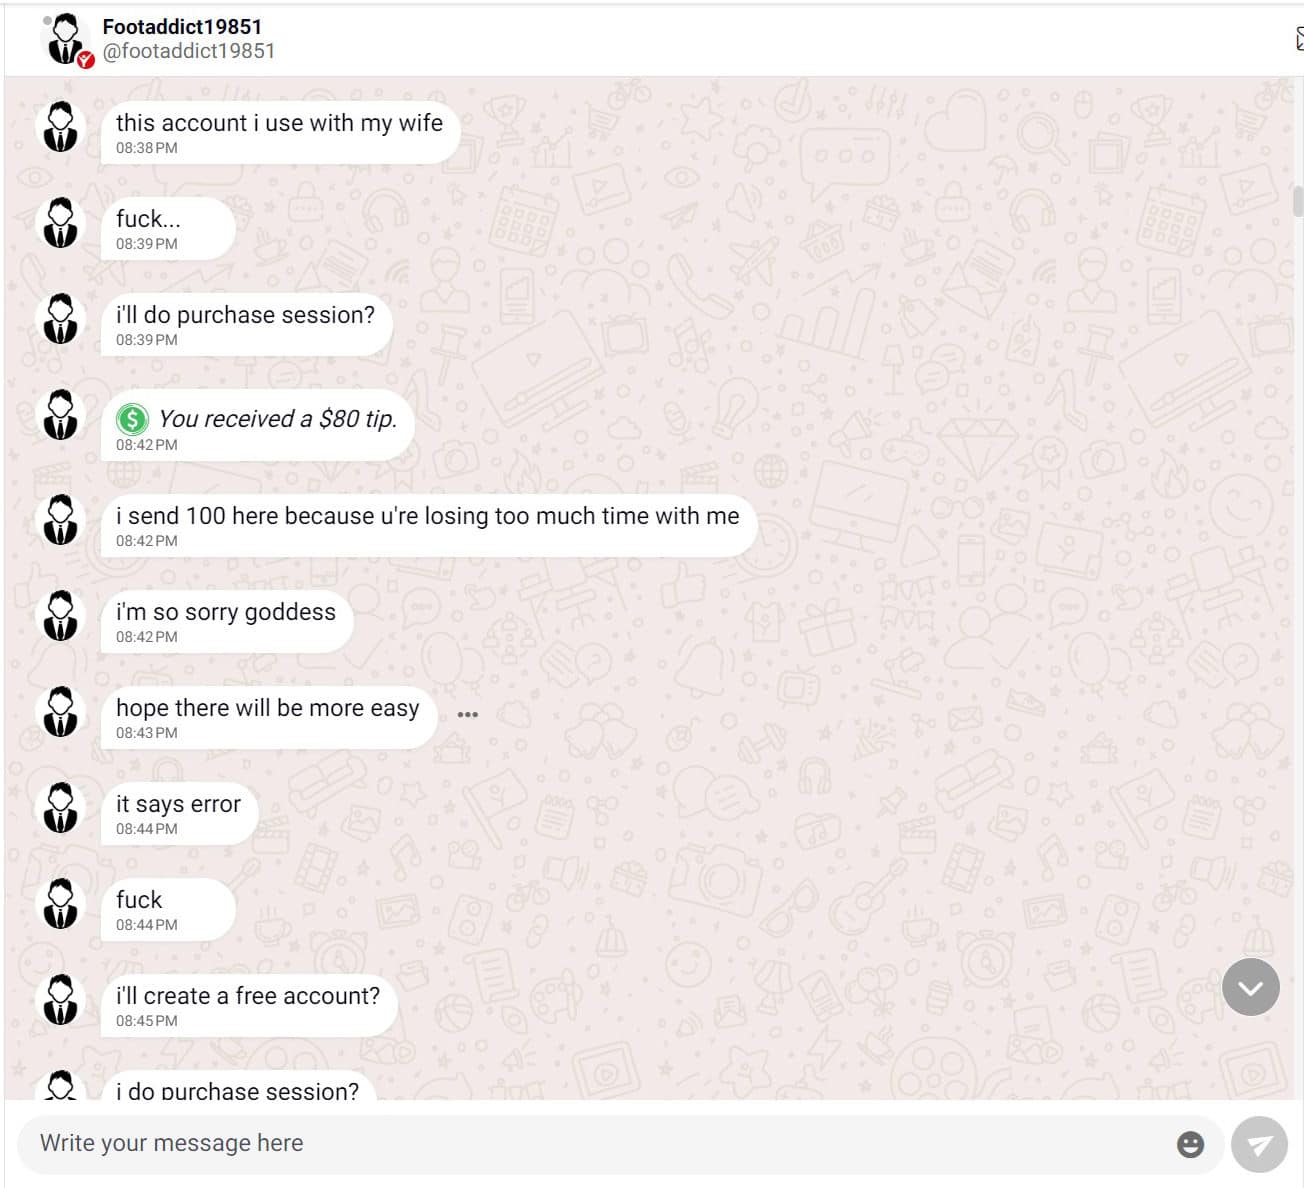Click avatar beside 'it says error' message
The width and height of the screenshot is (1304, 1188).
click(x=61, y=808)
